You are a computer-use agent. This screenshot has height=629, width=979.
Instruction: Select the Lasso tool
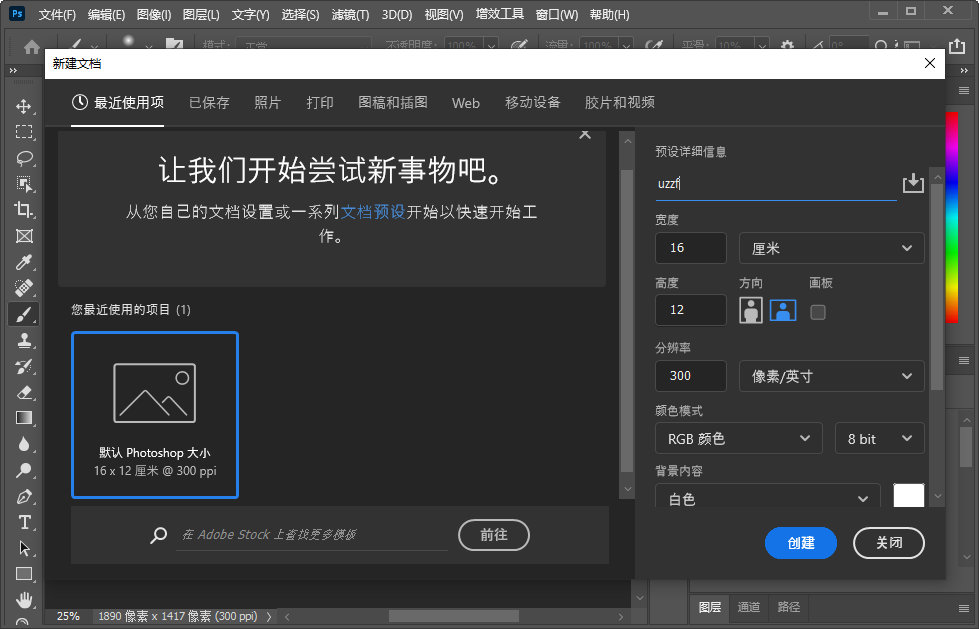point(24,158)
